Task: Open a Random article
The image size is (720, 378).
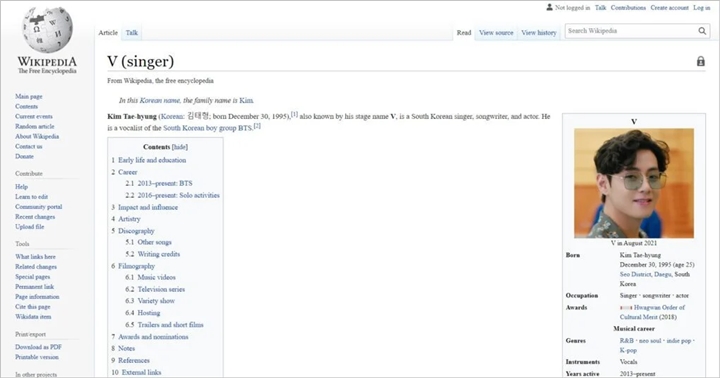Action: 35,126
